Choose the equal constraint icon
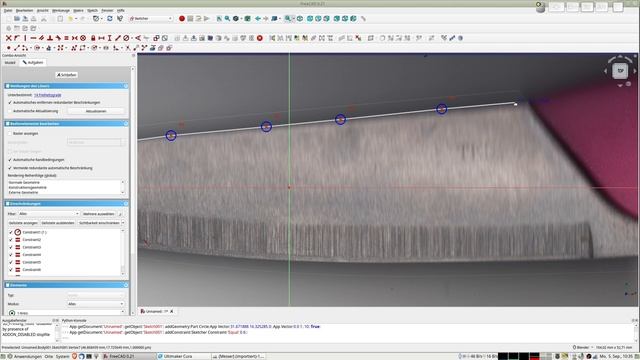Screen dimensions: 640x360 pos(67,38)
